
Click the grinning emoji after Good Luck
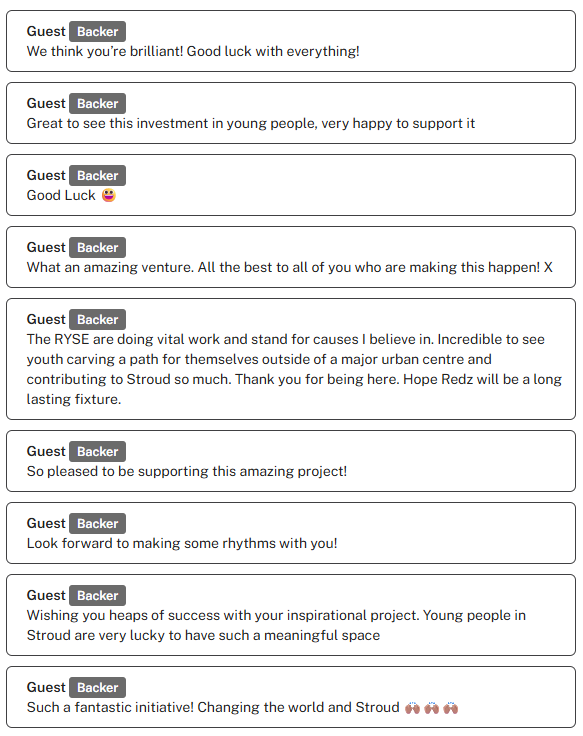pos(109,195)
